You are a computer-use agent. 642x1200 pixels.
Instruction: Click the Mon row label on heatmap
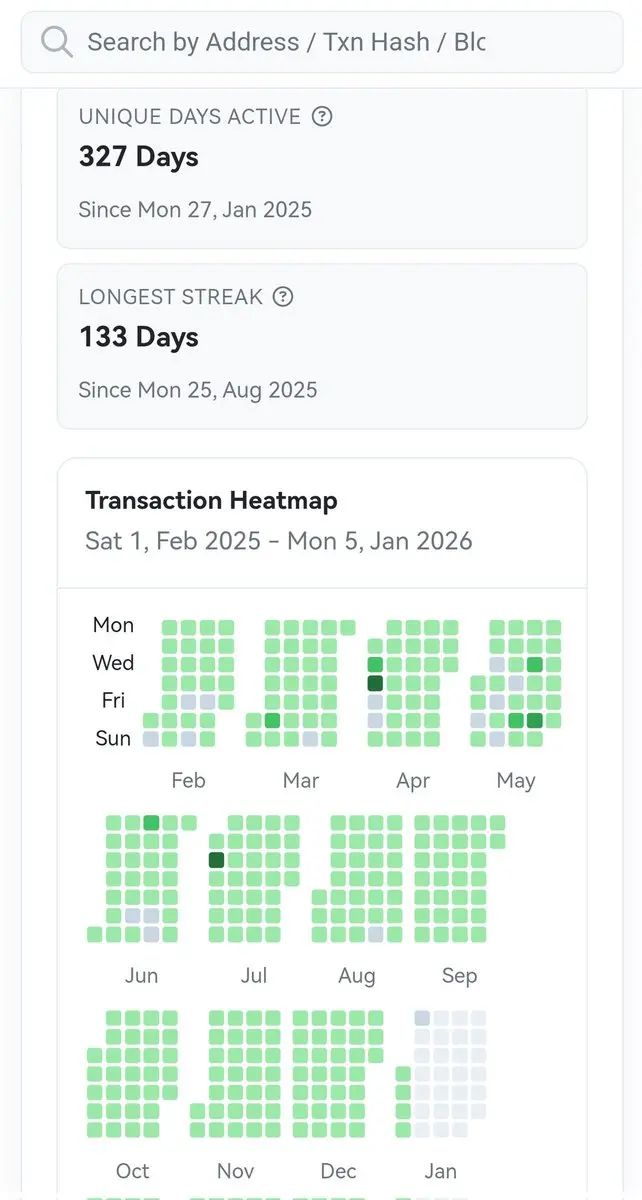coord(113,625)
